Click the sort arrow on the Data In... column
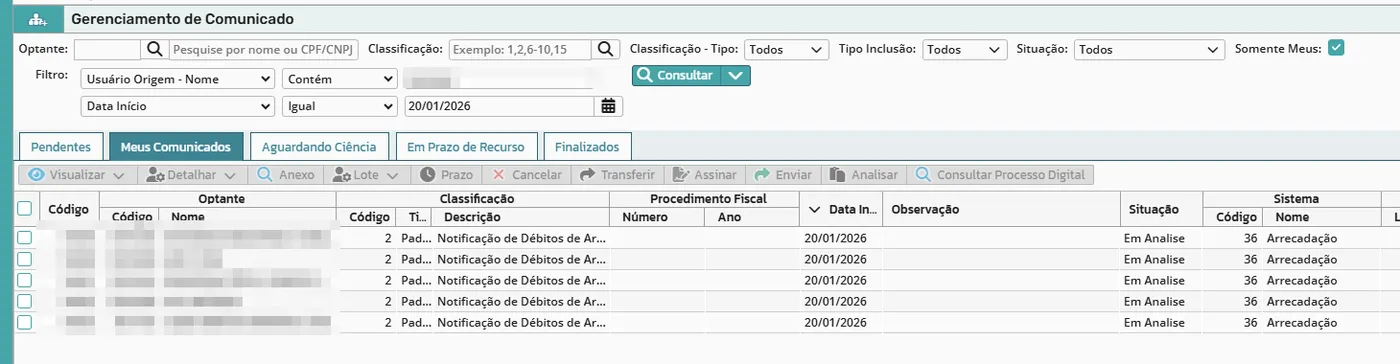Viewport: 1400px width, 364px height. coord(813,209)
